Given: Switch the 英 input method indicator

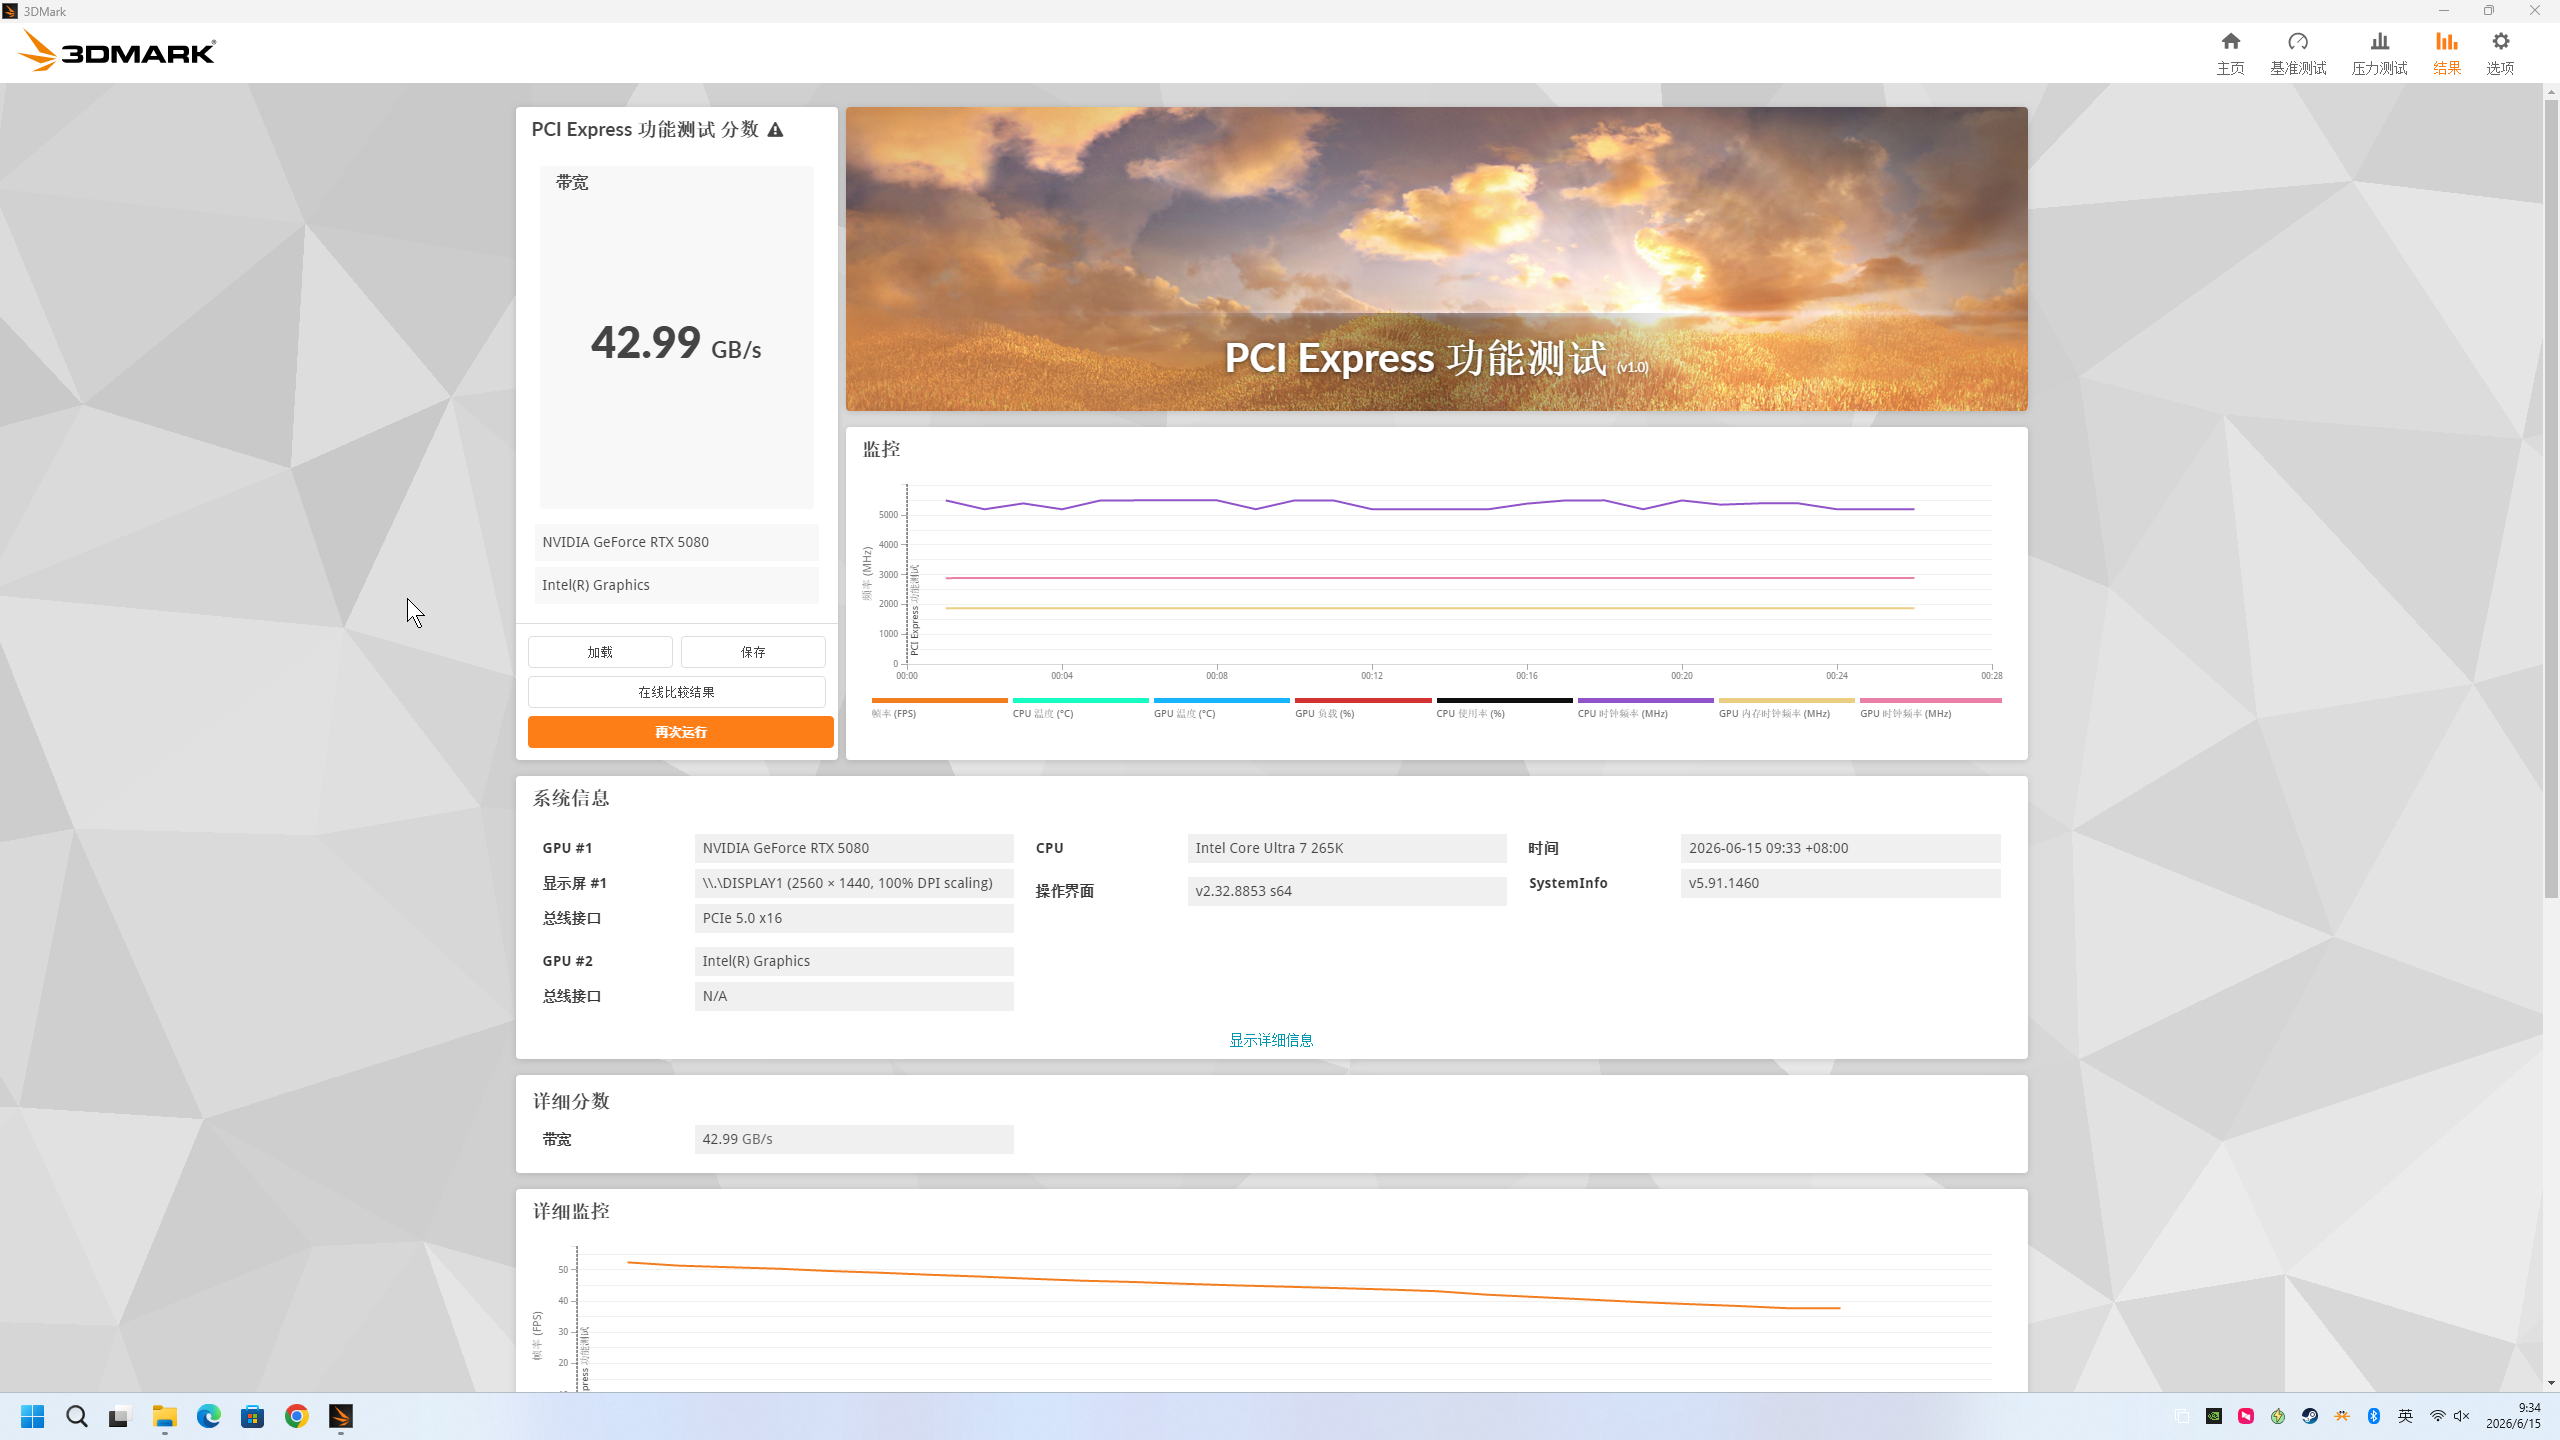Looking at the screenshot, I should pyautogui.click(x=2406, y=1416).
